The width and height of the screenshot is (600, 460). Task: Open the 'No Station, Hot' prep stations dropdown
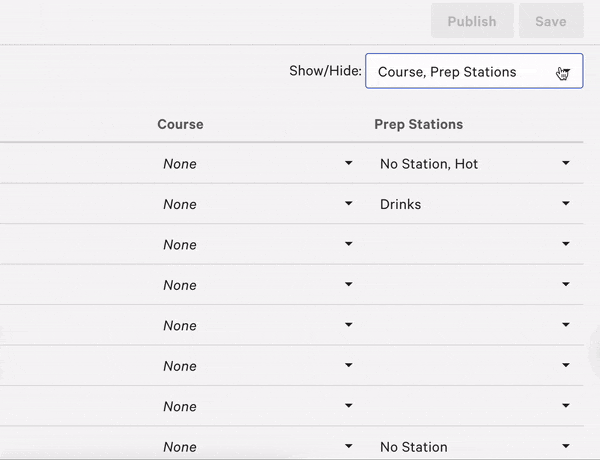pos(473,164)
